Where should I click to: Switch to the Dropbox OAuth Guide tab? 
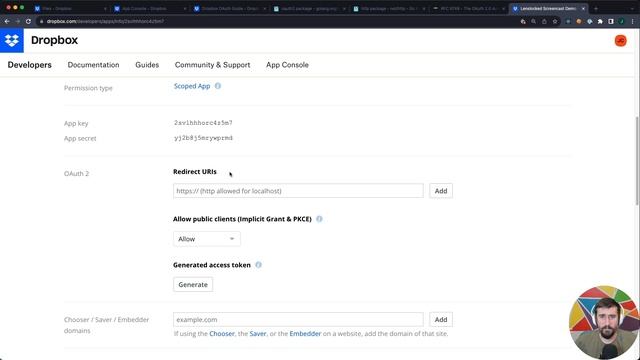pos(229,8)
